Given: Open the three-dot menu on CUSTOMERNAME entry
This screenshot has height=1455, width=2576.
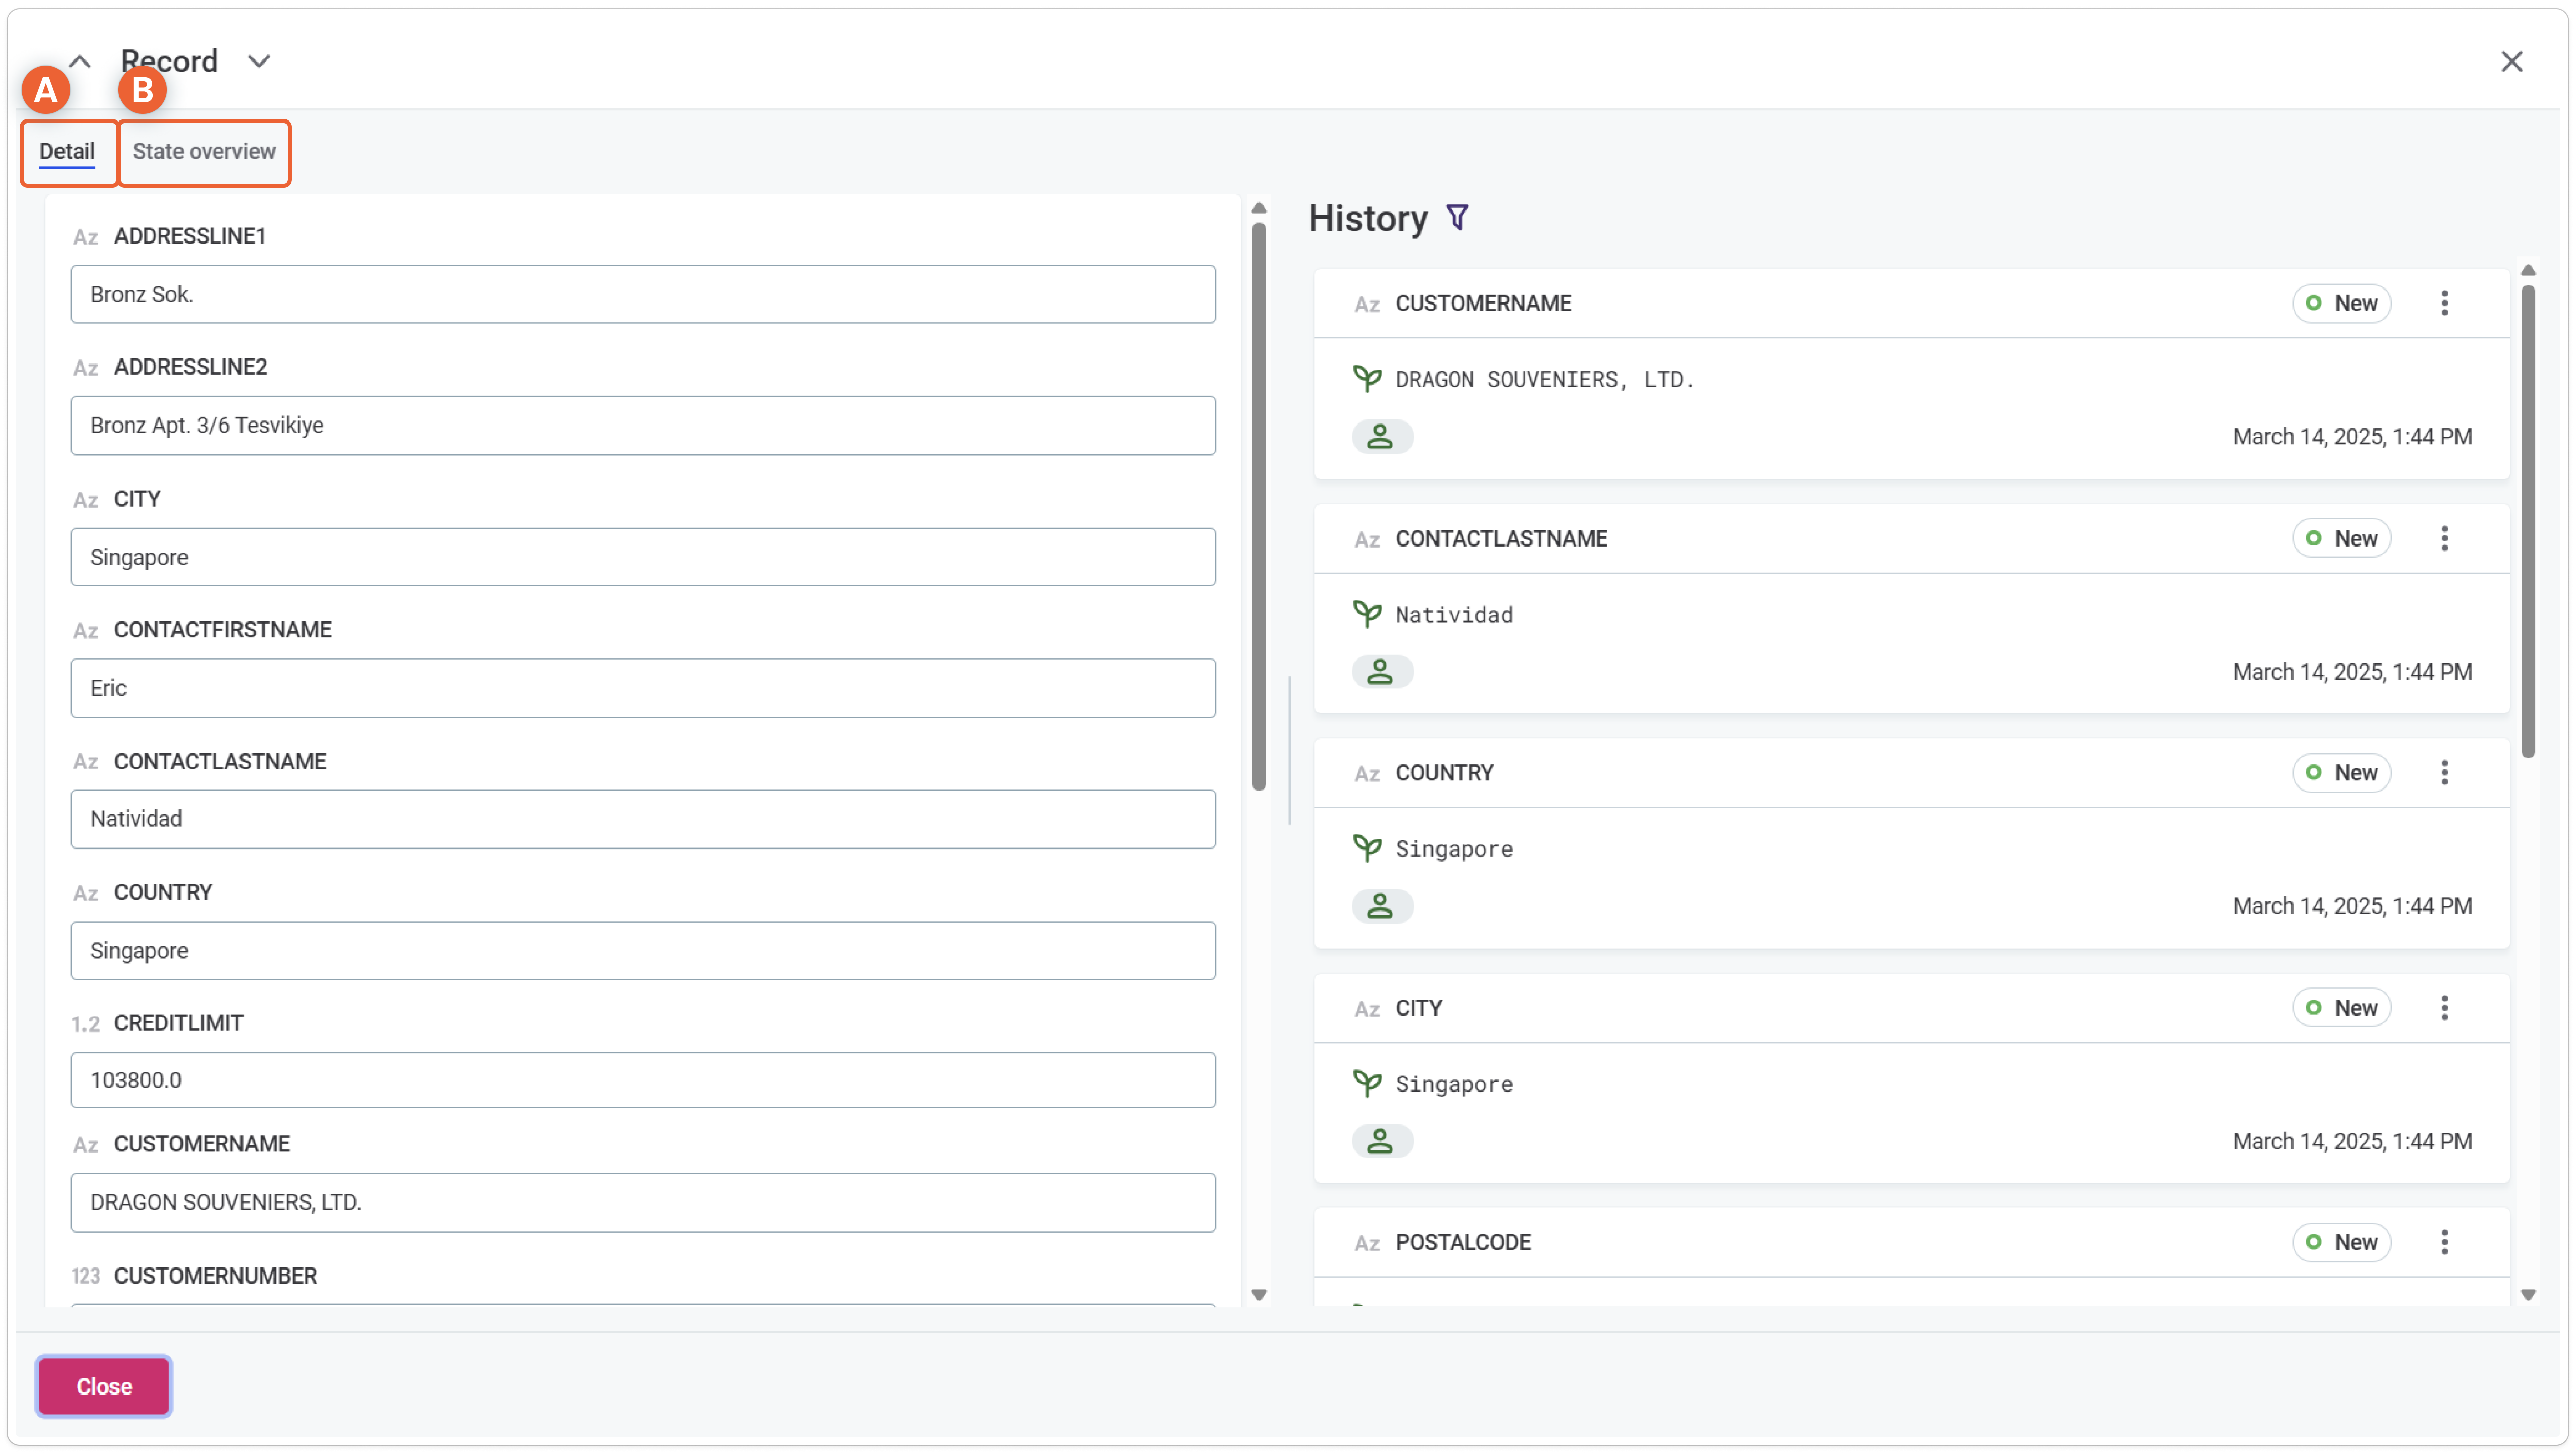Looking at the screenshot, I should click(x=2444, y=303).
